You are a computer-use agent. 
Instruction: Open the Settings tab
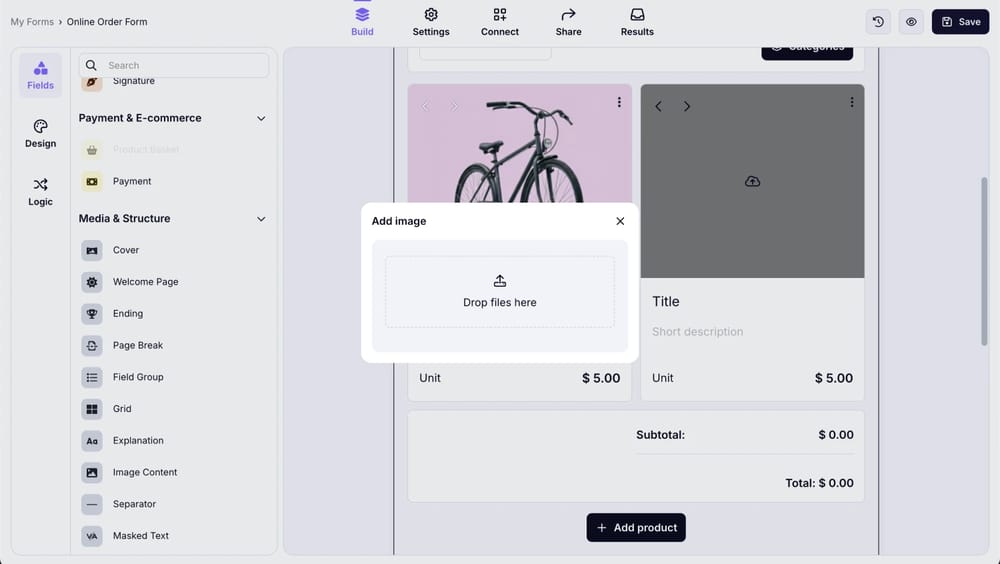(x=431, y=22)
